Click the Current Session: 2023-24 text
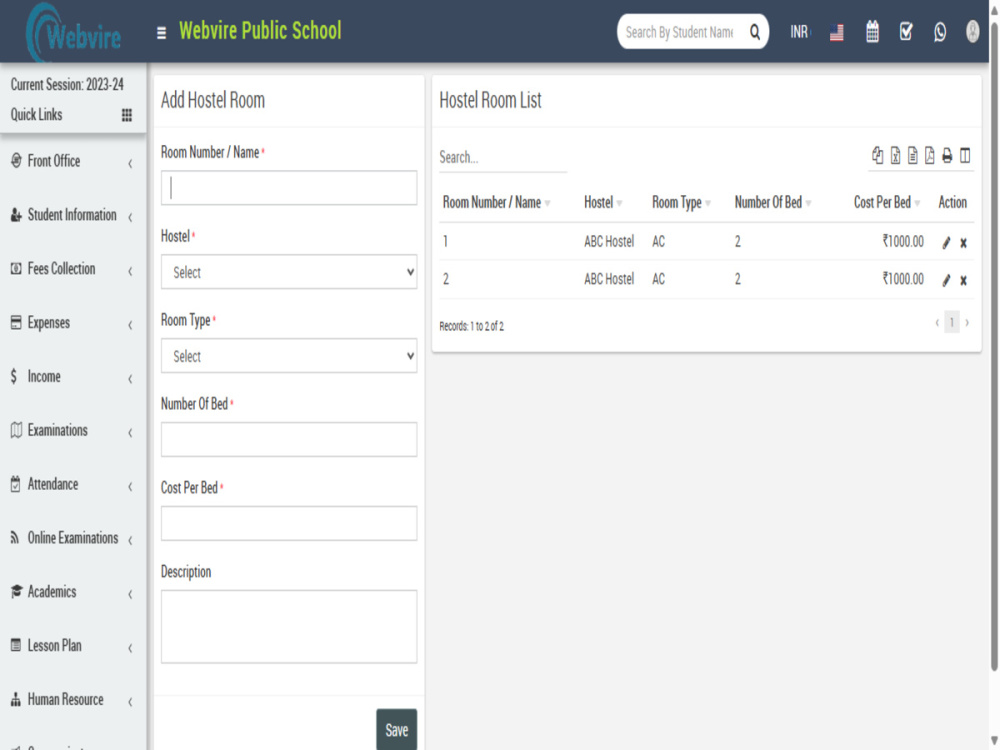Screen dimensions: 1000x750 click(67, 85)
